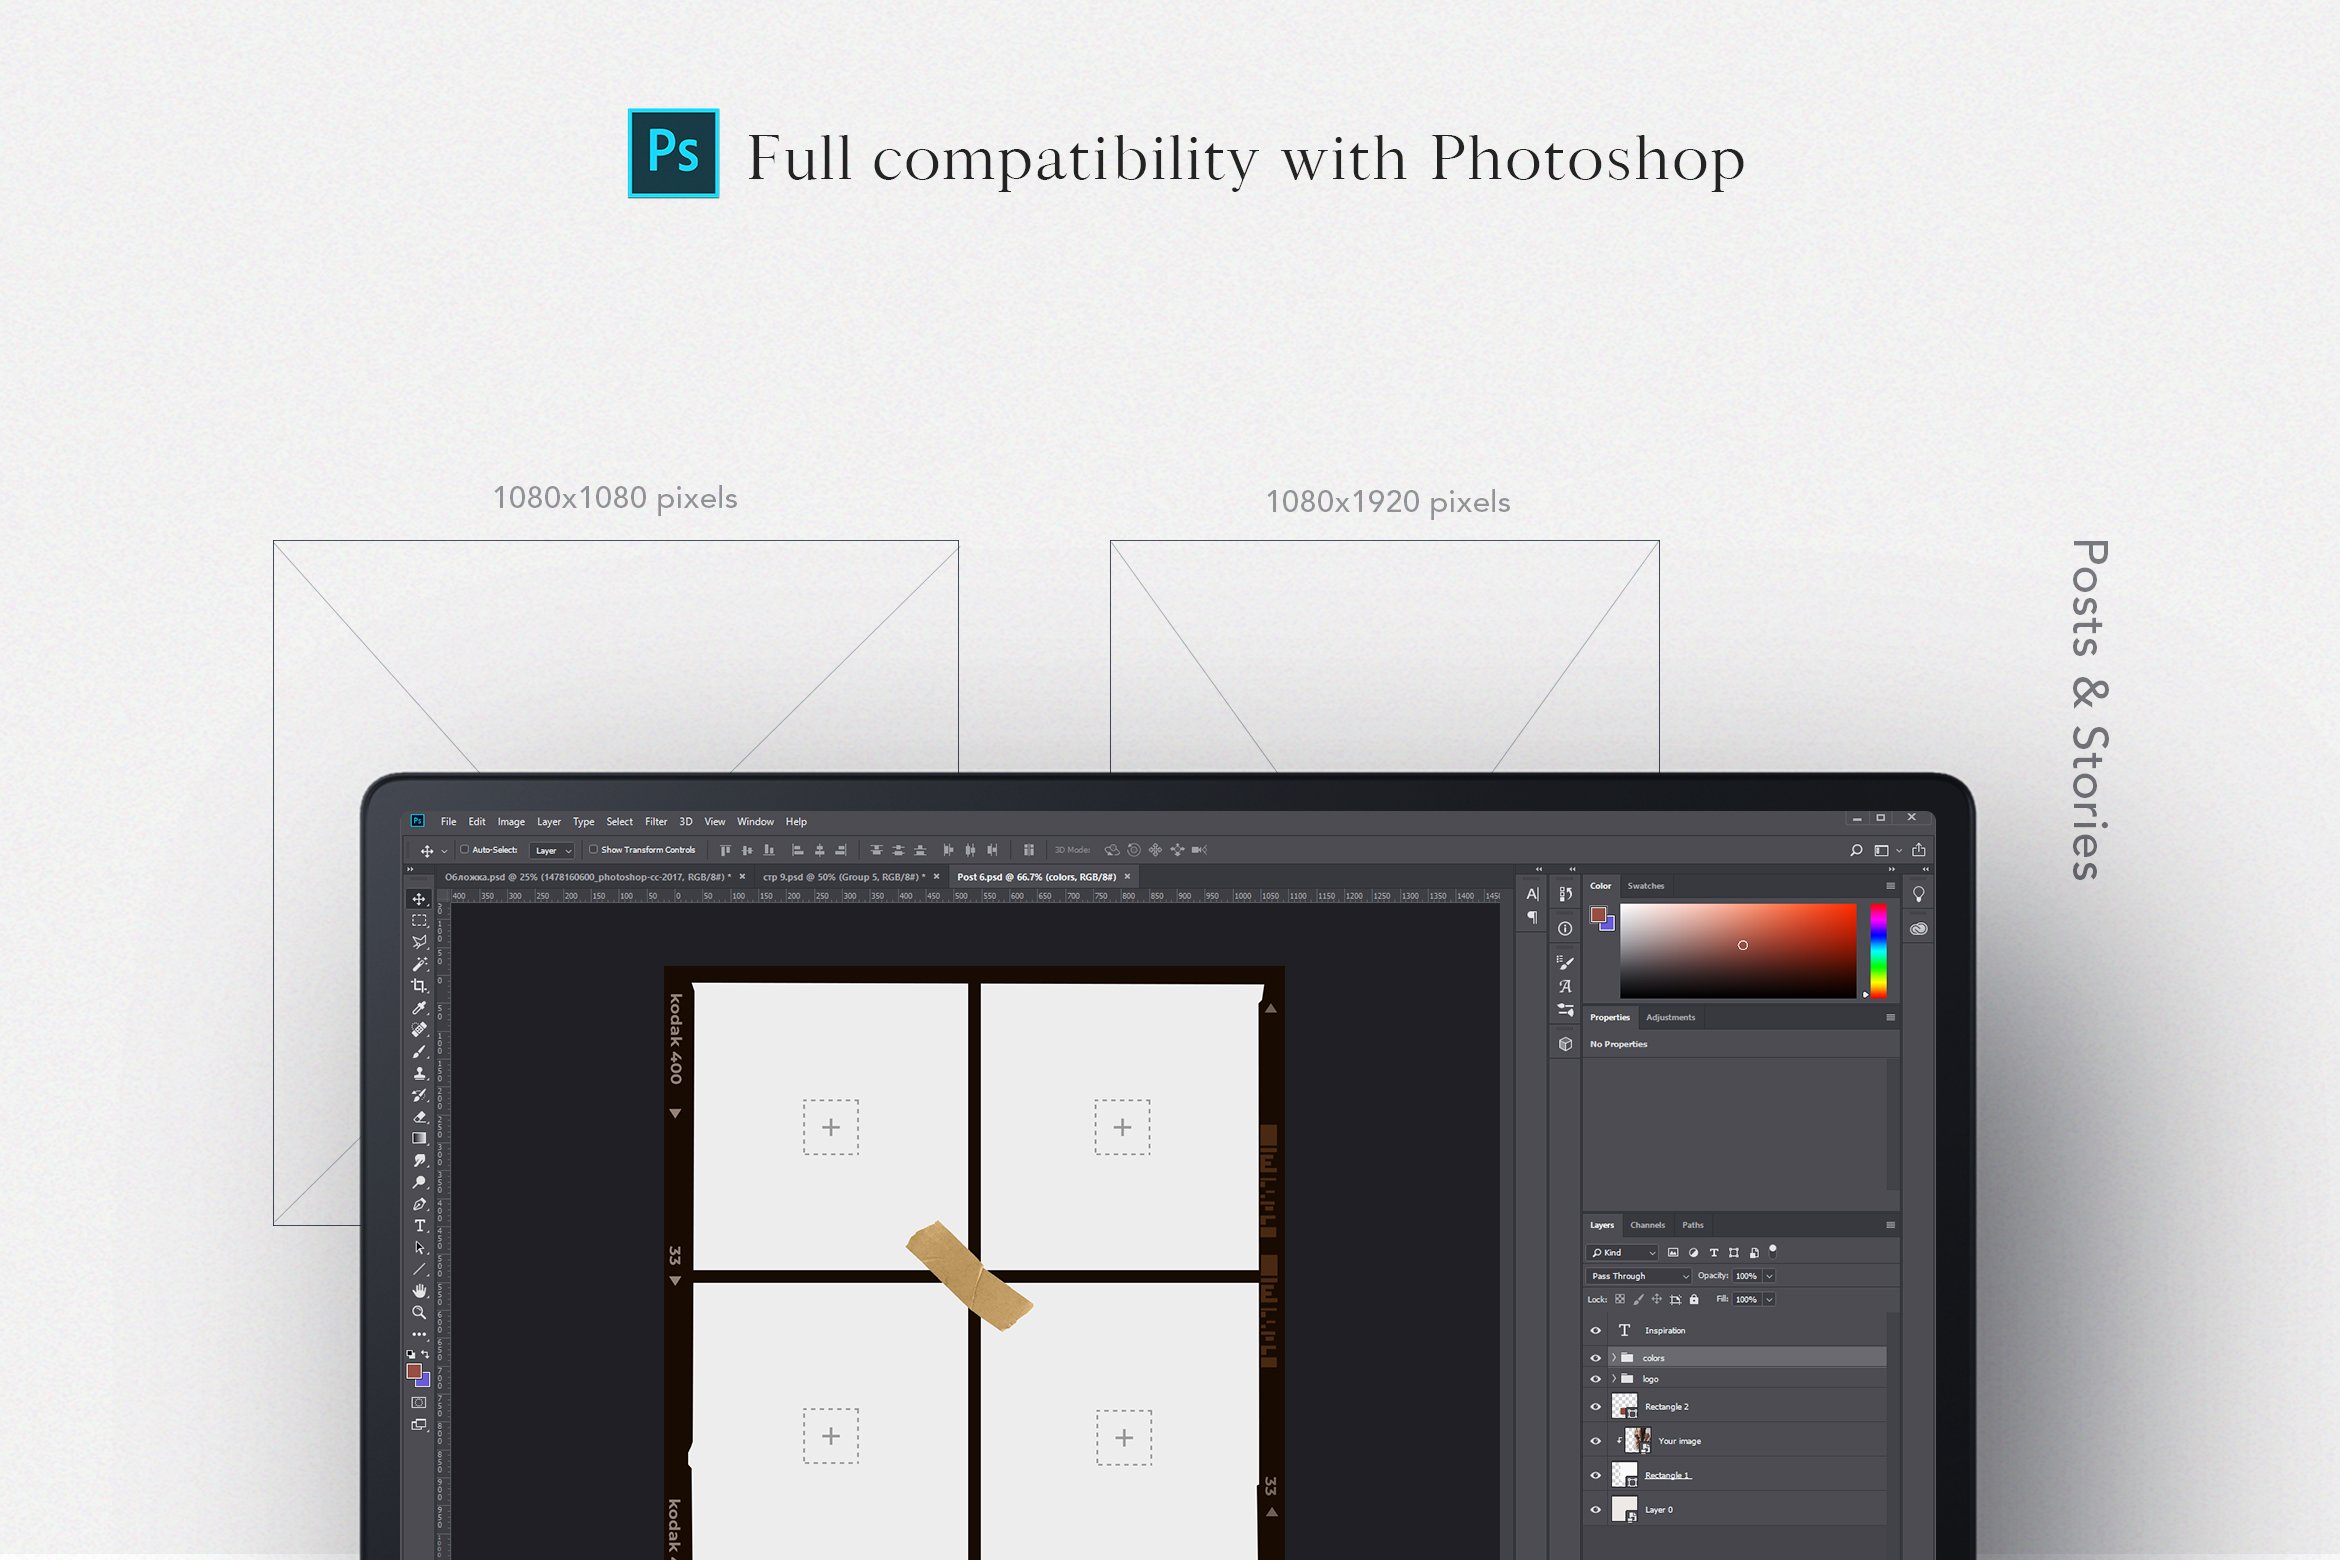
Task: Hide the Inspiration text layer
Action: point(1596,1330)
